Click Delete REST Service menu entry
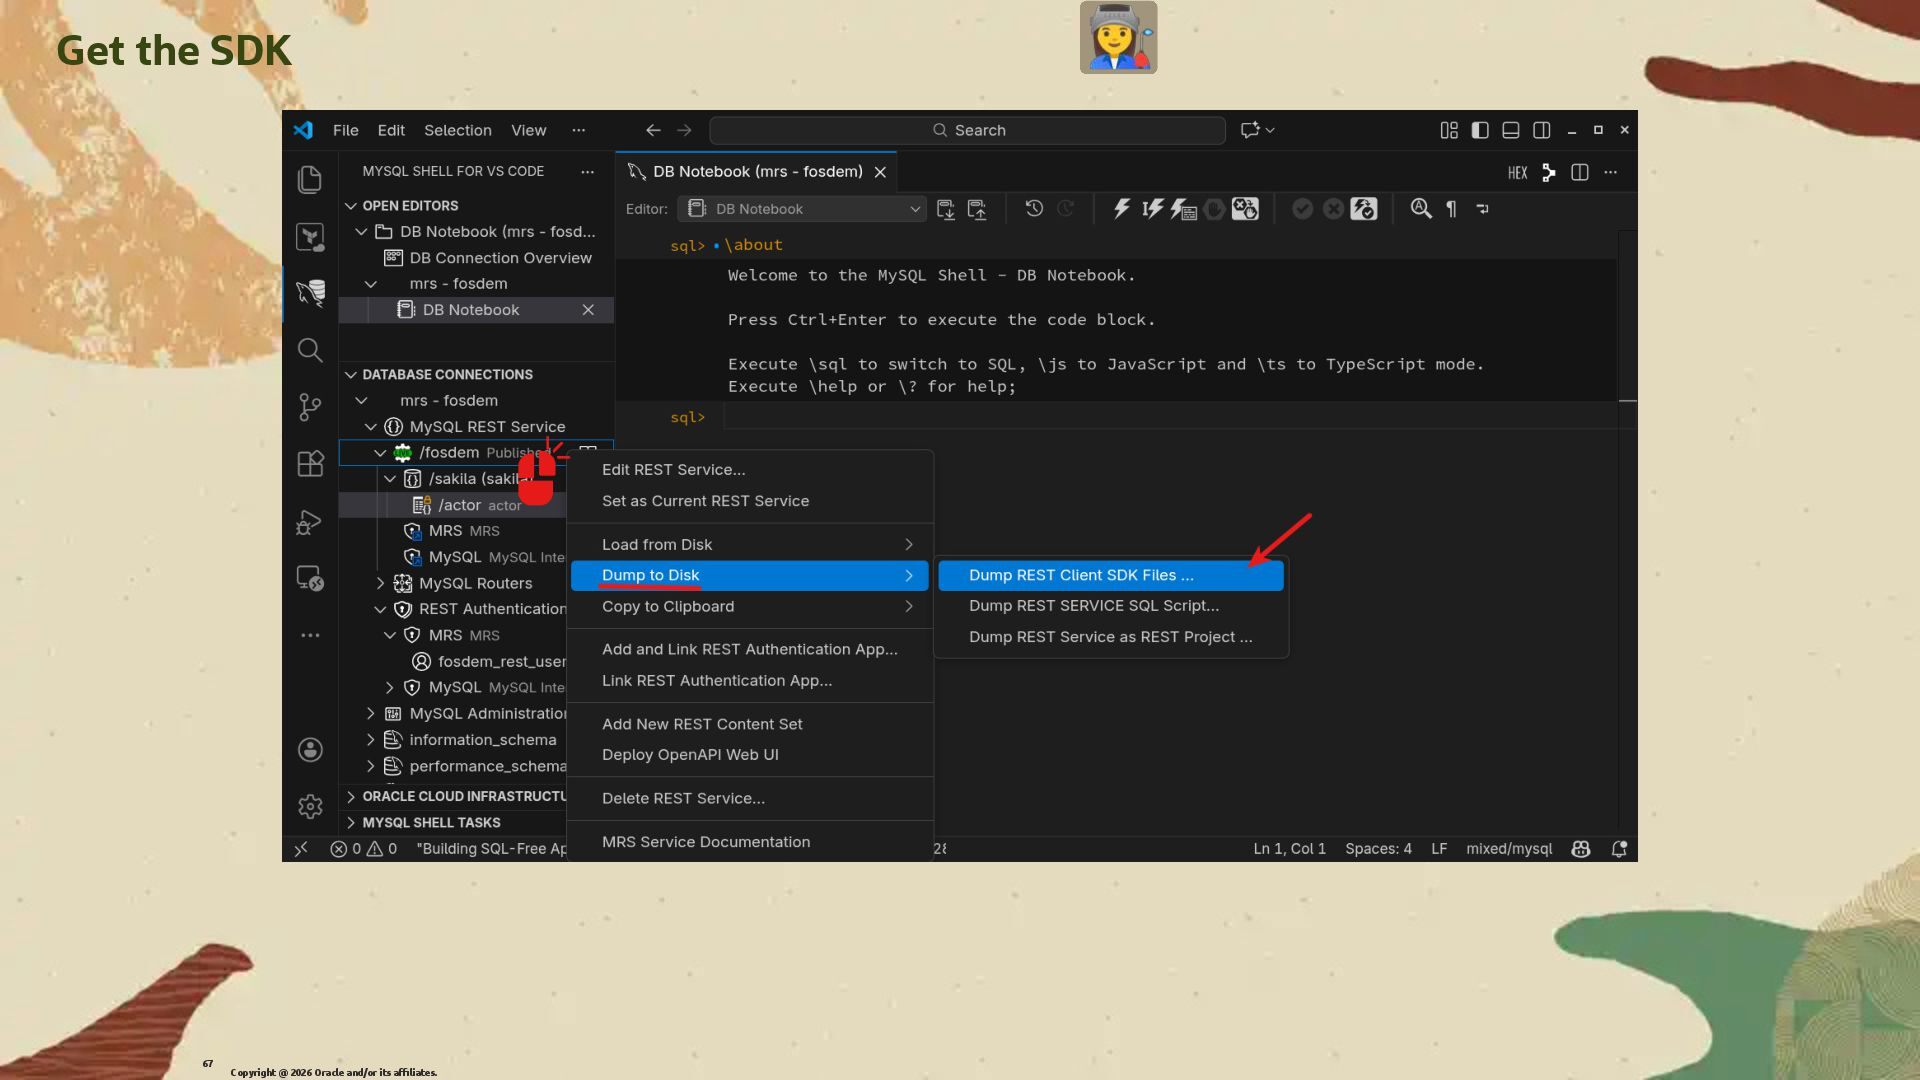The width and height of the screenshot is (1920, 1080). [682, 798]
